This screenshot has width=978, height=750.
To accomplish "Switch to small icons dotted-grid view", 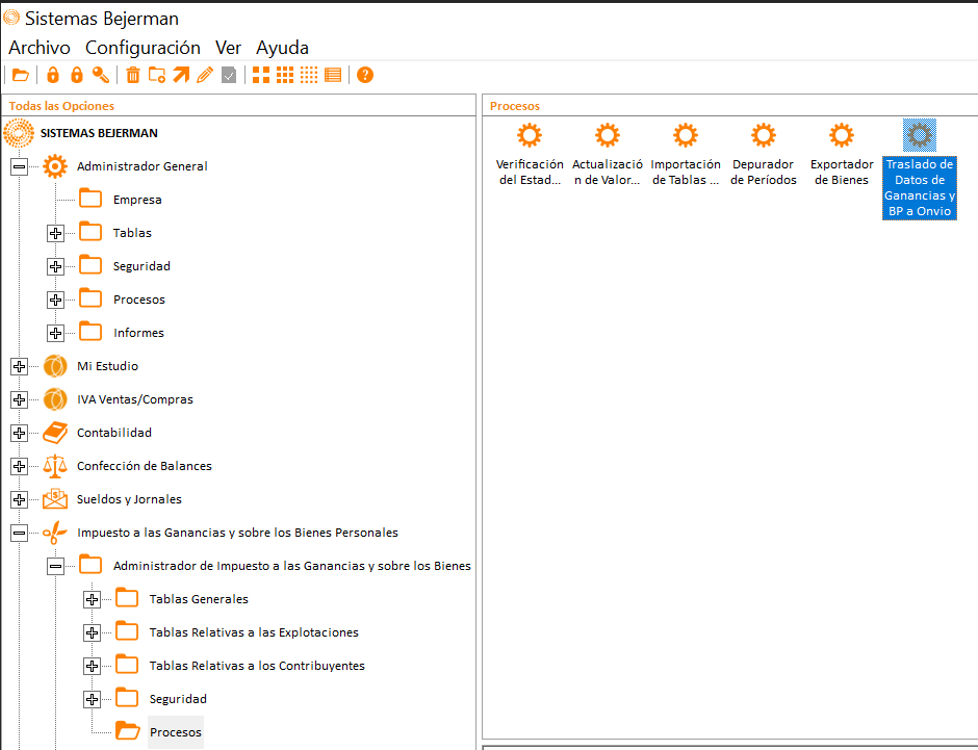I will point(309,75).
